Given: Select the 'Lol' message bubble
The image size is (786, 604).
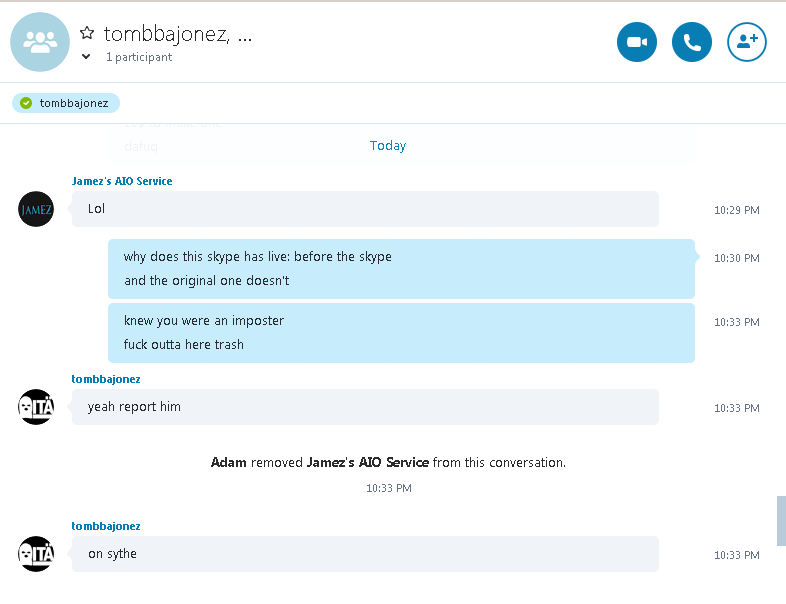Looking at the screenshot, I should point(365,209).
